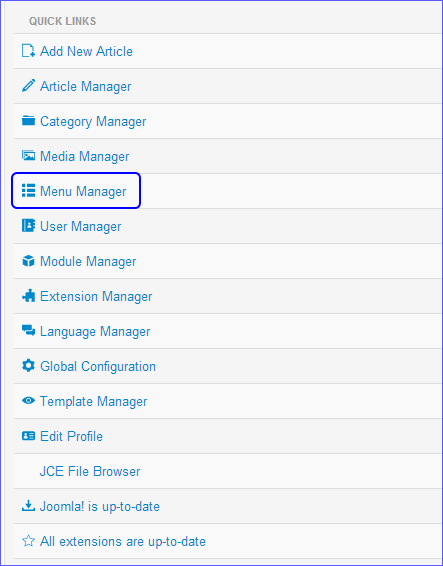Click the Media Manager picture icon
Viewport: 443px width, 566px height.
point(28,156)
